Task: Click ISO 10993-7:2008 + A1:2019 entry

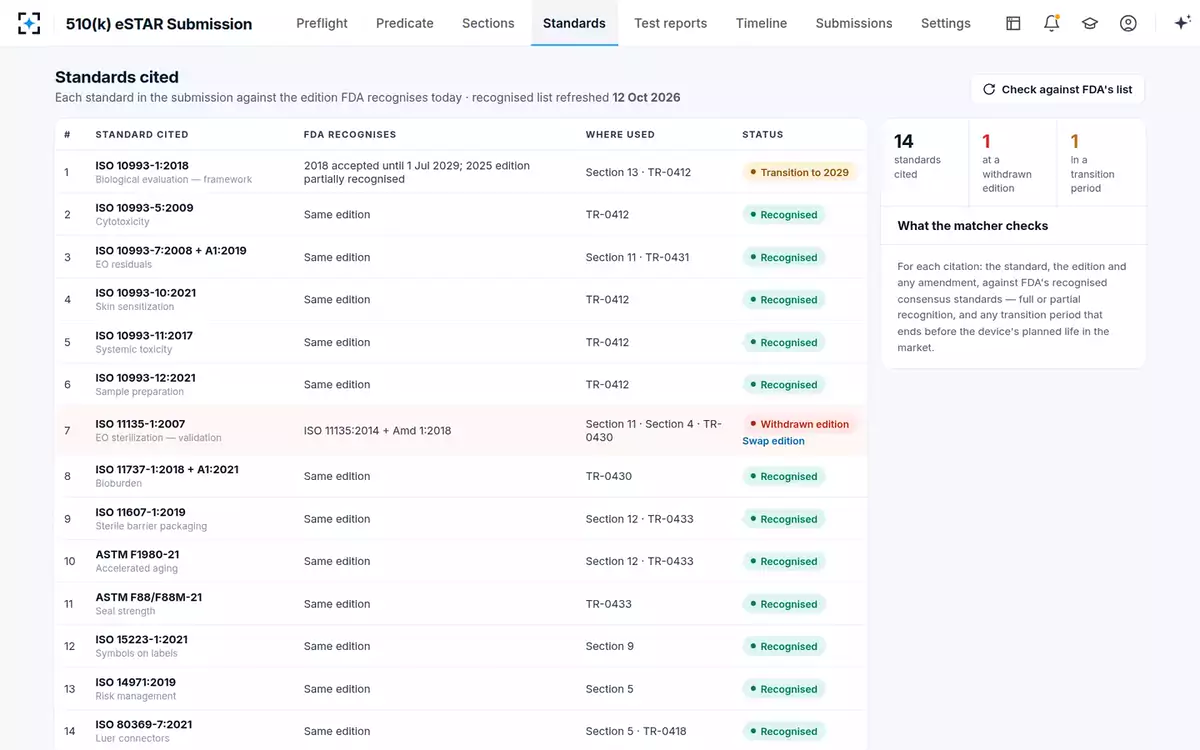Action: point(171,251)
